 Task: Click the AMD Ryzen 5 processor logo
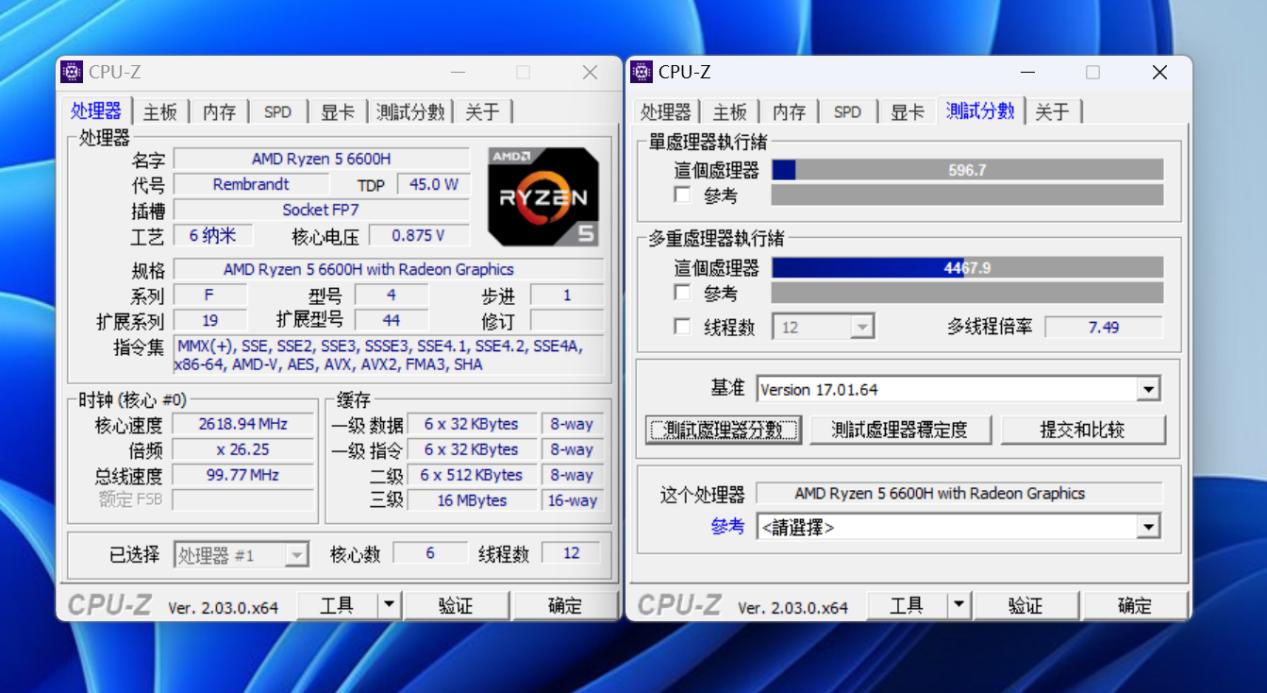click(541, 194)
